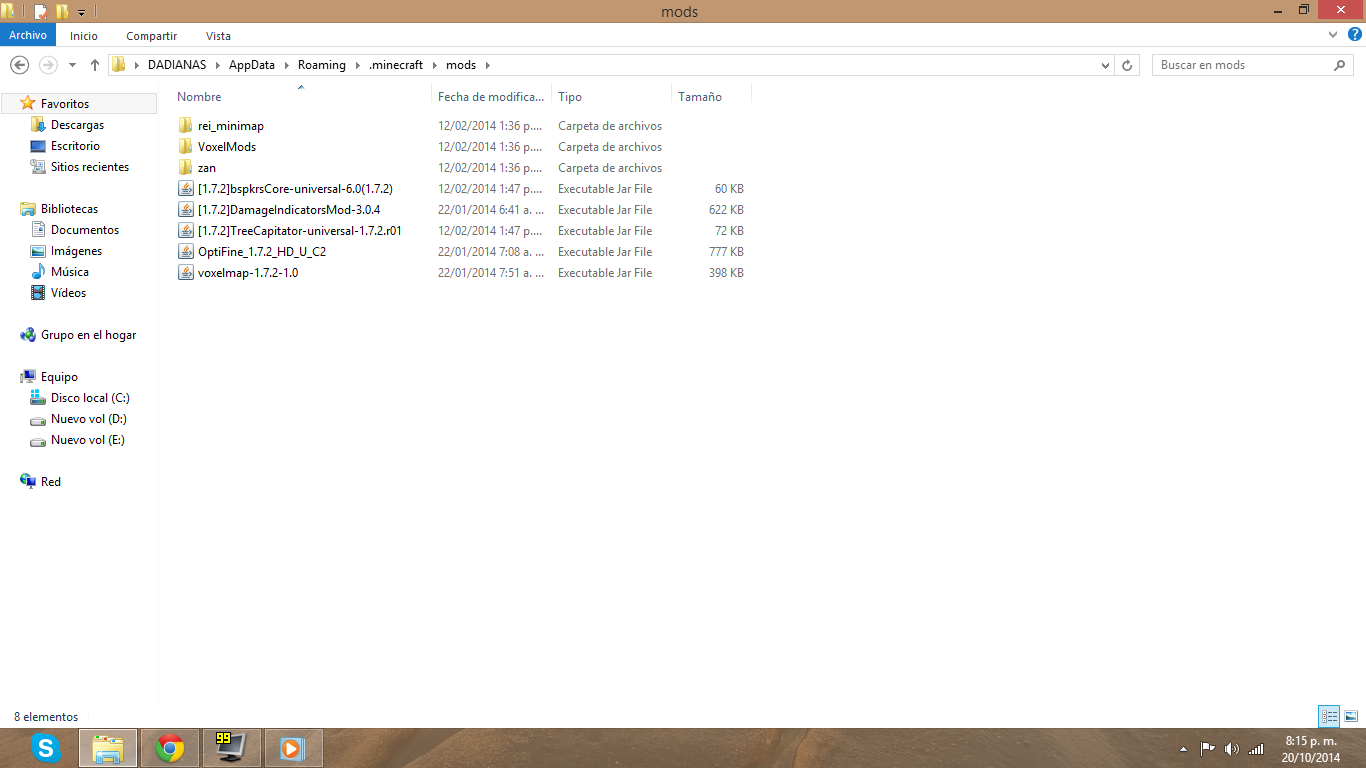Open Descargas in the sidebar

point(77,125)
